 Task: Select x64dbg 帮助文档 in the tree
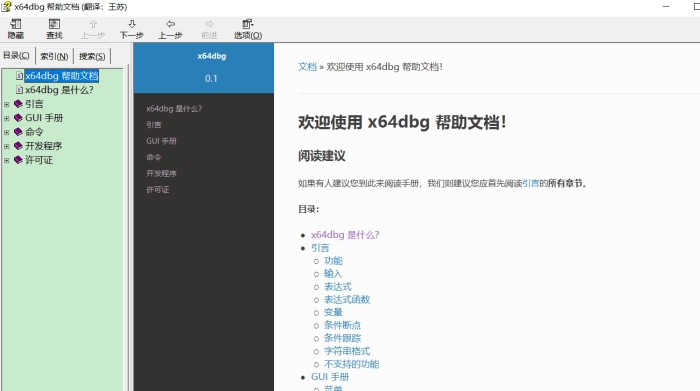62,76
